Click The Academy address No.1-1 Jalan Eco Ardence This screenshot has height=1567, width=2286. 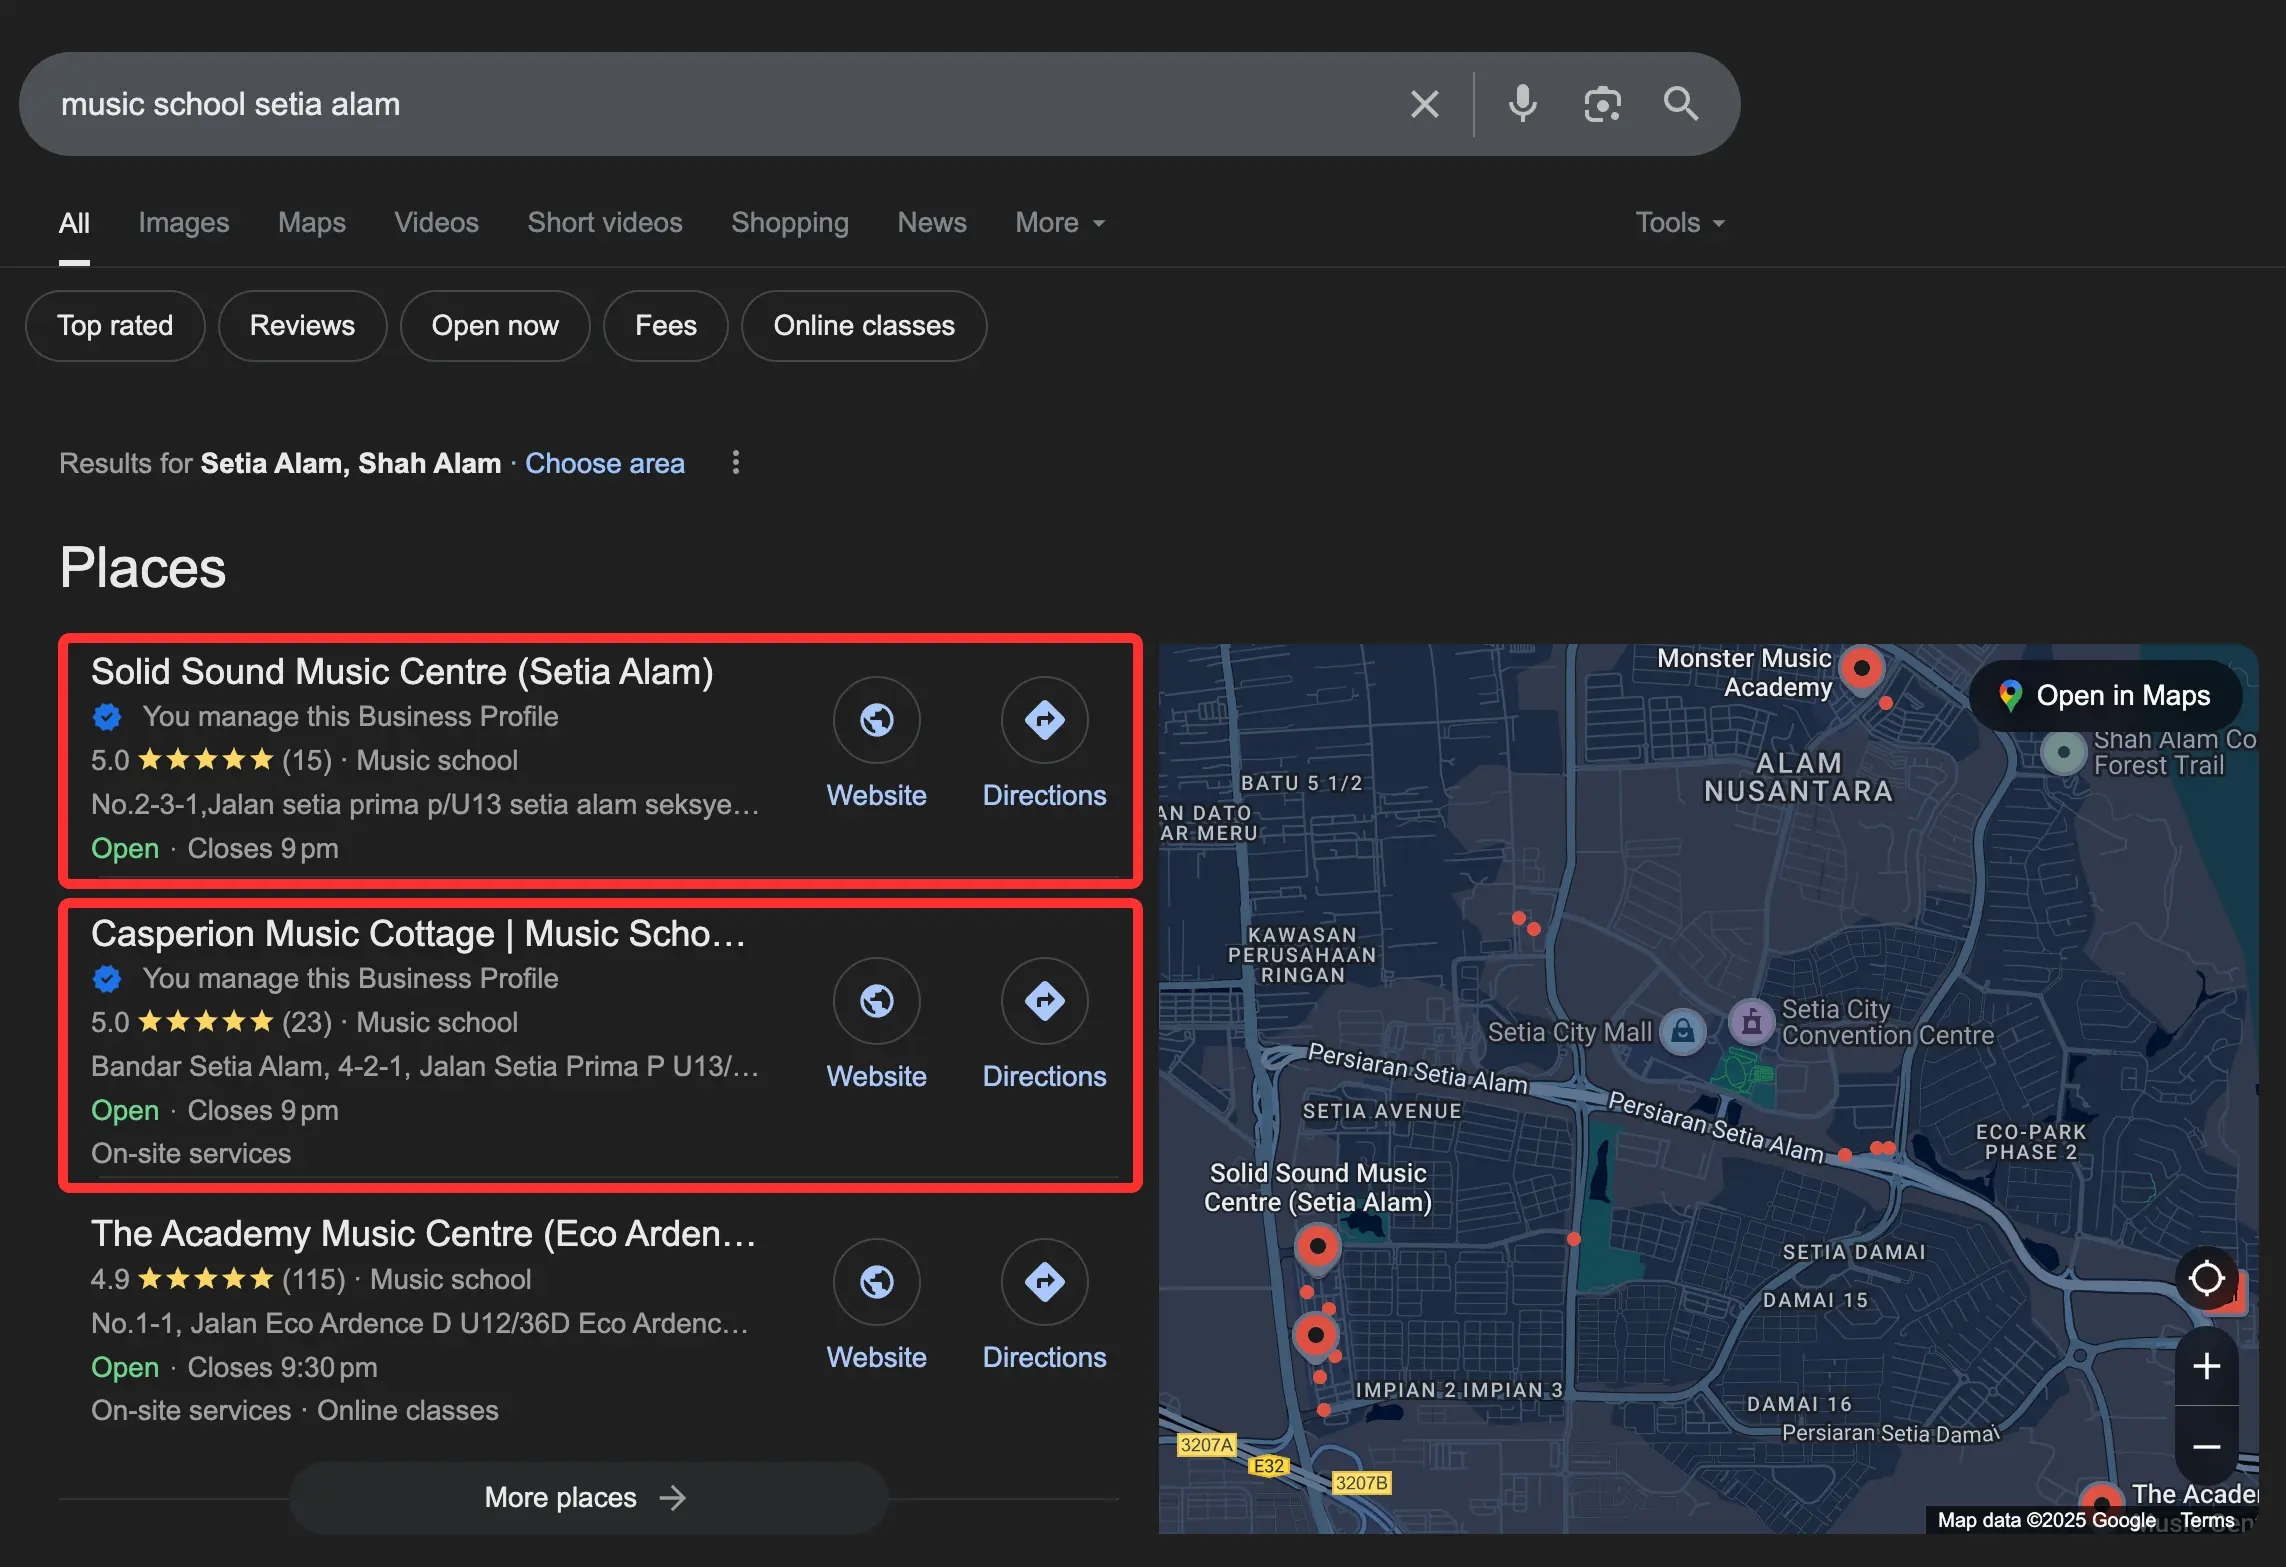point(420,1324)
